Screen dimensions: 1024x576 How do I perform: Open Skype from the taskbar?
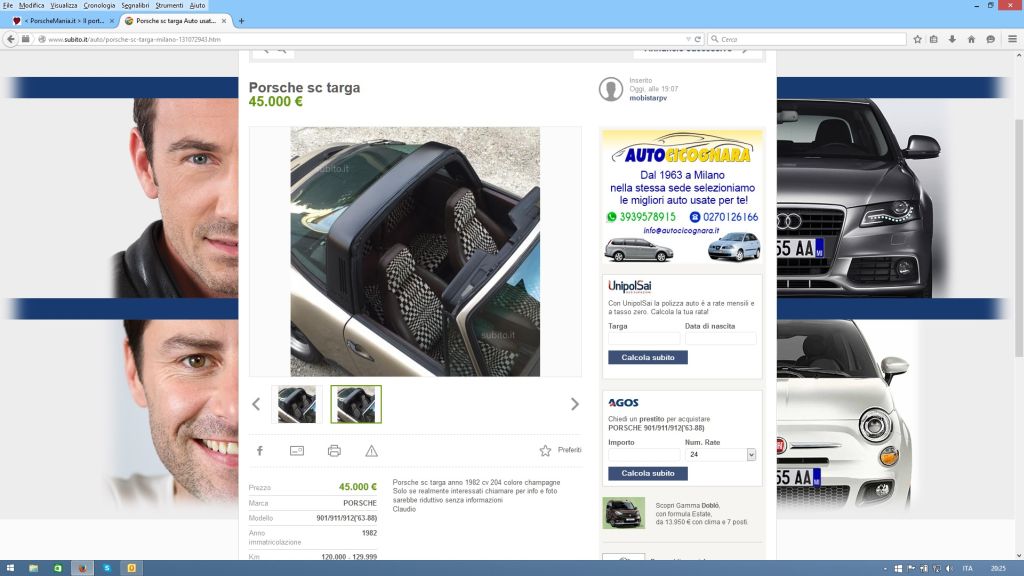[107, 568]
